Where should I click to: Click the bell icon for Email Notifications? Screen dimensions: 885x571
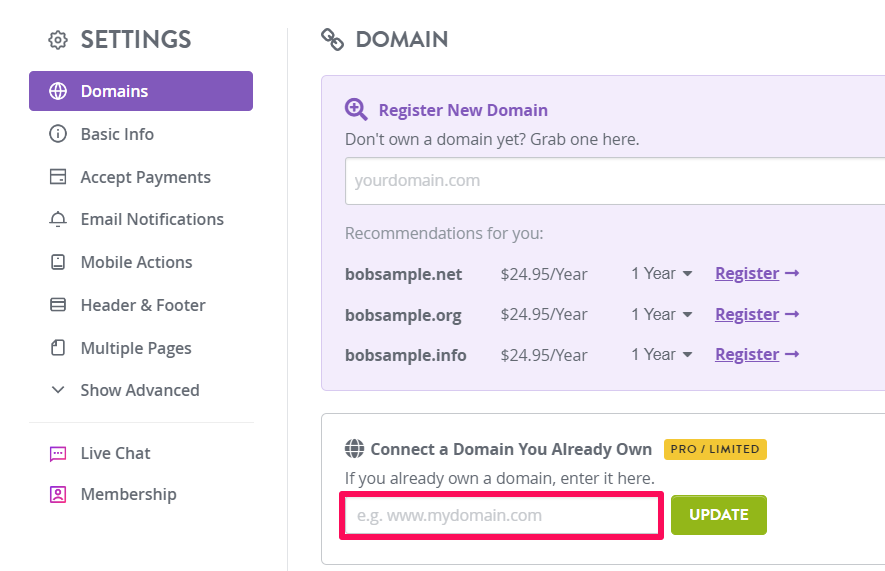click(58, 219)
